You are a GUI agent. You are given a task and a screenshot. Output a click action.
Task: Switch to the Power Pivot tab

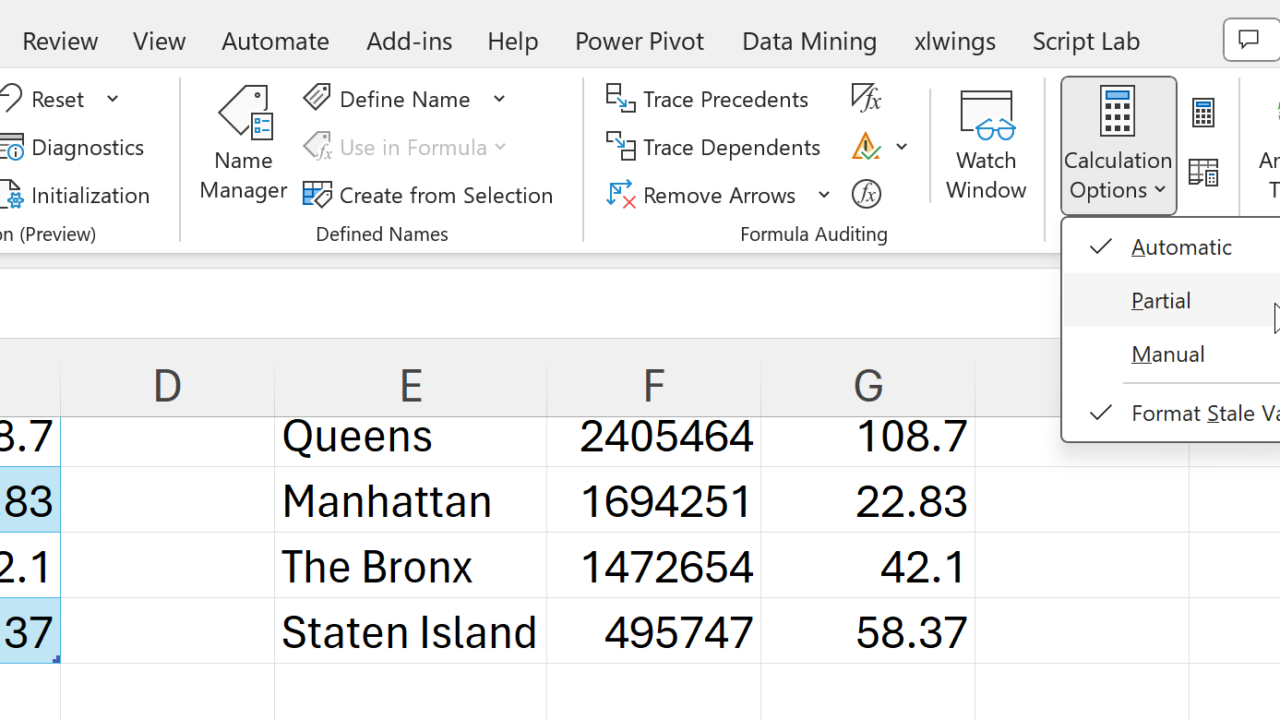click(x=639, y=41)
